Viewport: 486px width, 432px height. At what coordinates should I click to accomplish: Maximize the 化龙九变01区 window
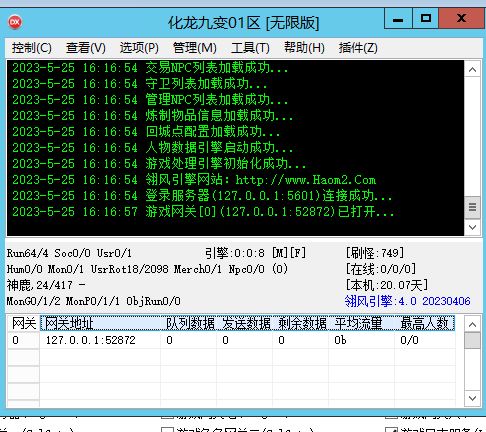(426, 18)
